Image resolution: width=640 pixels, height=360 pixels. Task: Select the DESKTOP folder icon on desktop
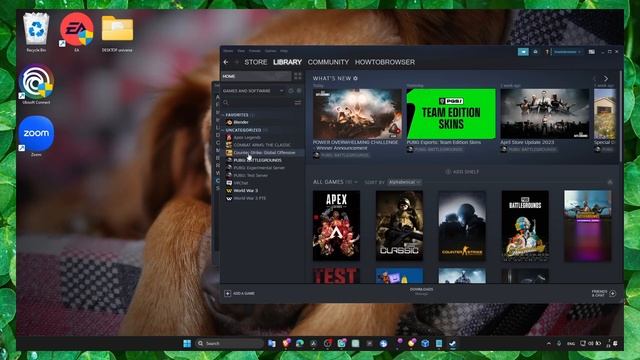117,33
